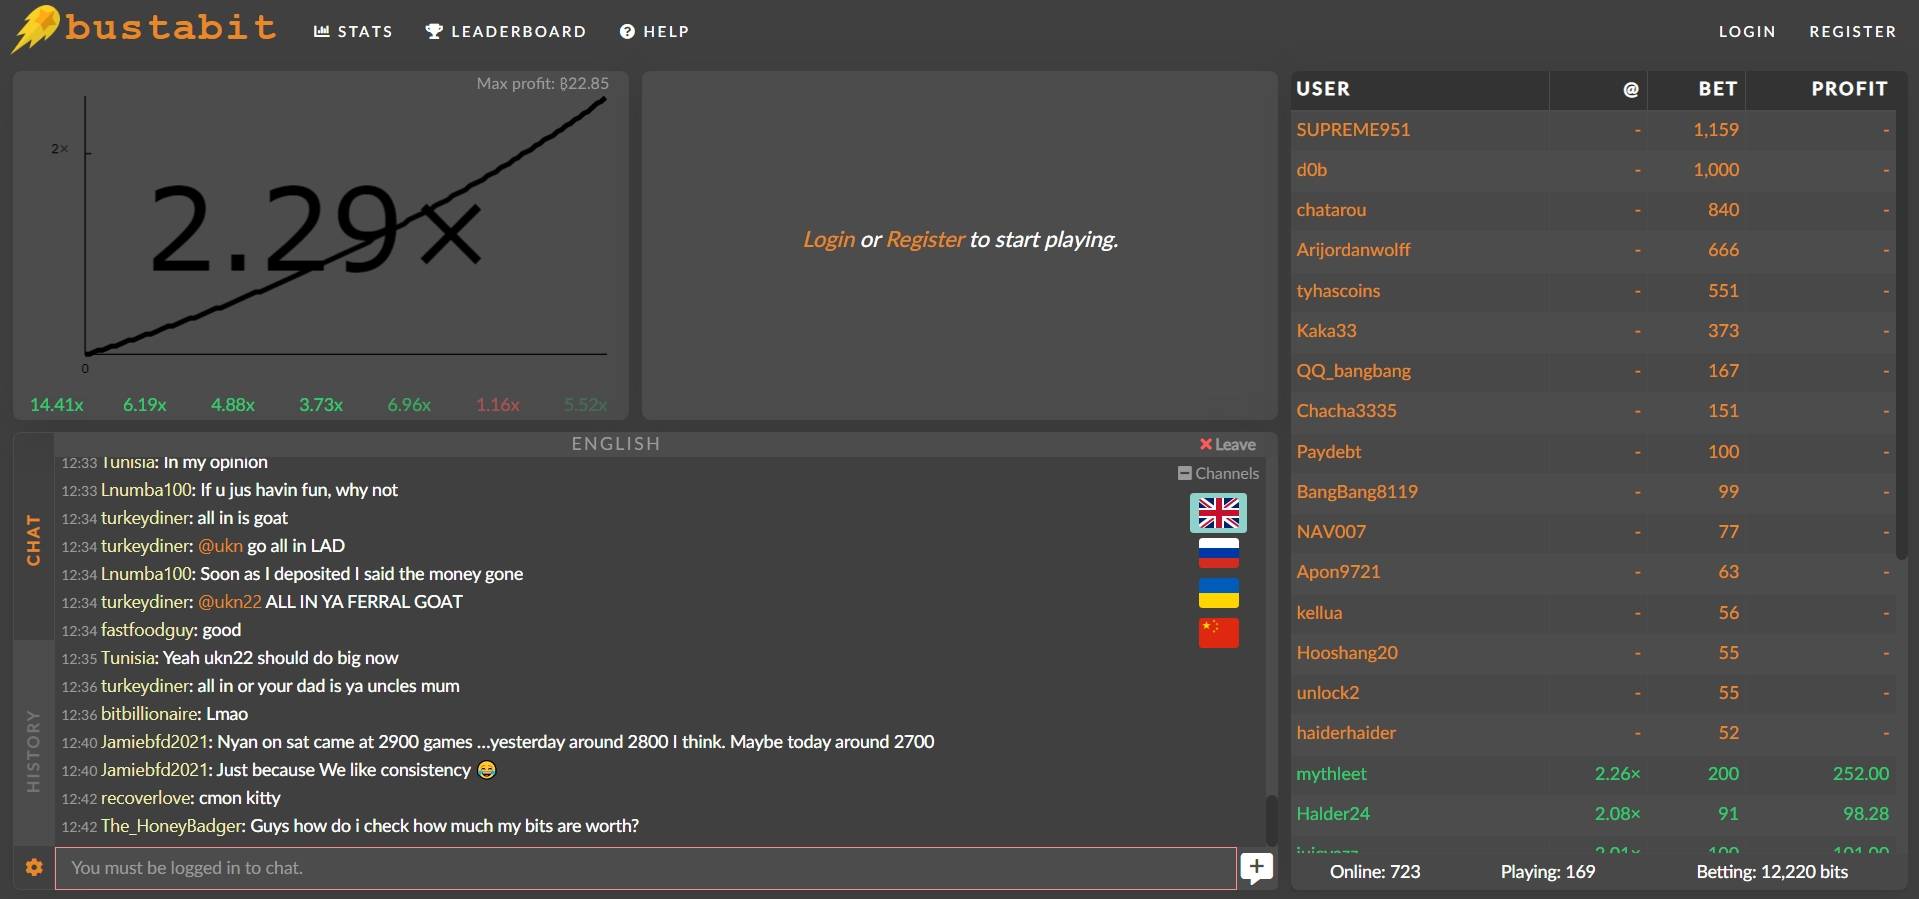Open the 1.16x past game
This screenshot has height=899, width=1919.
[x=498, y=405]
